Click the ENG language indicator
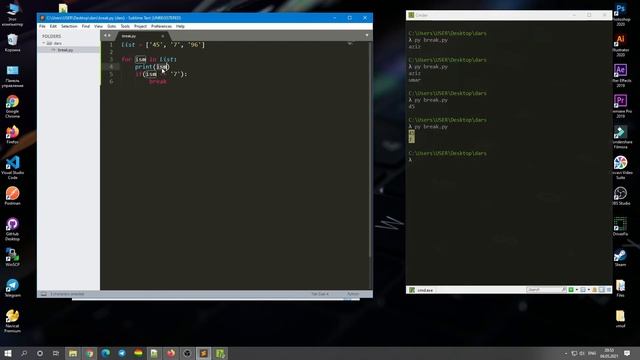Image resolution: width=640 pixels, height=360 pixels. (x=592, y=353)
